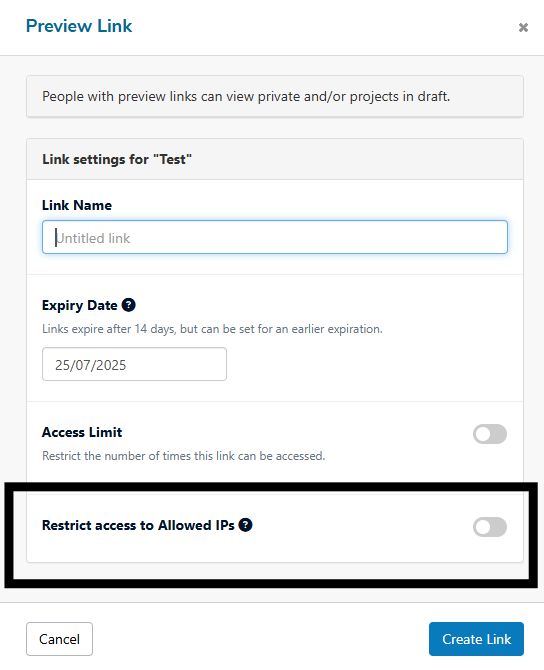544x670 pixels.
Task: Close the Preview Link dialog
Action: (x=523, y=27)
